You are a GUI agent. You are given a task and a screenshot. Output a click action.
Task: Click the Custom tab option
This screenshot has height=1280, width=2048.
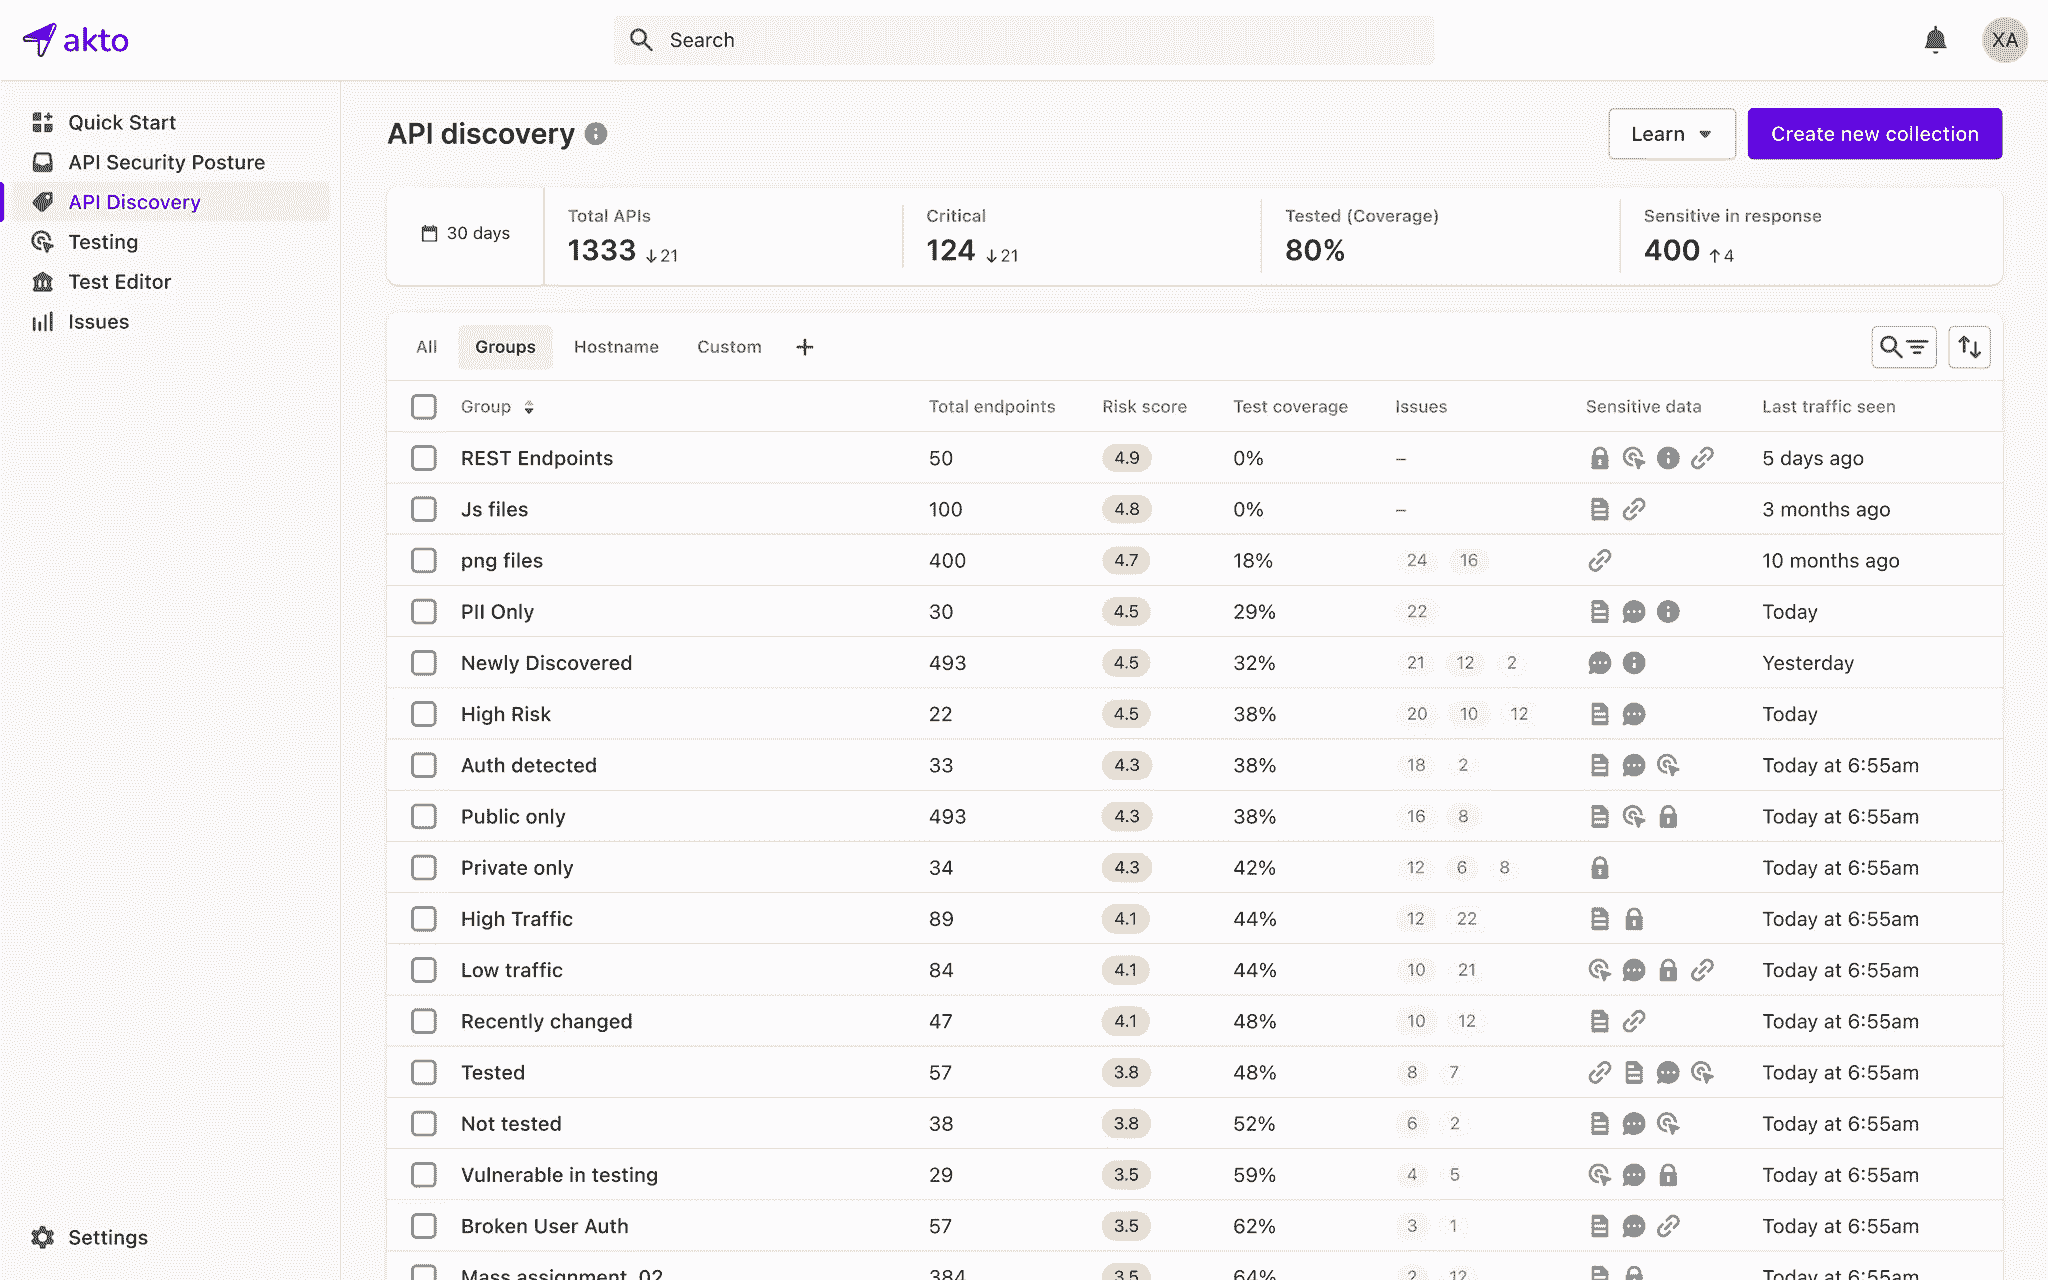click(x=728, y=347)
